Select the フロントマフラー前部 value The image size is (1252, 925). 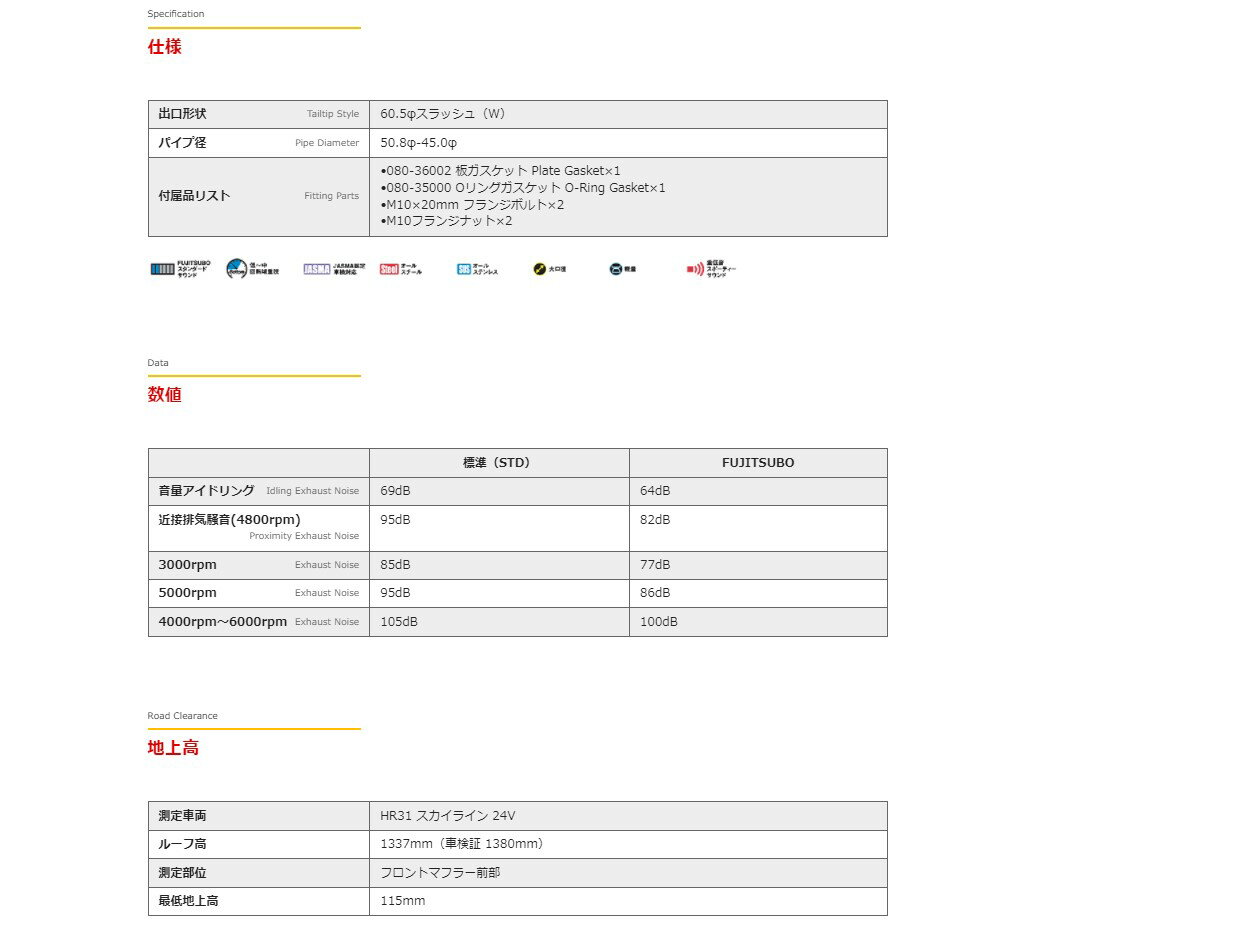tap(440, 873)
